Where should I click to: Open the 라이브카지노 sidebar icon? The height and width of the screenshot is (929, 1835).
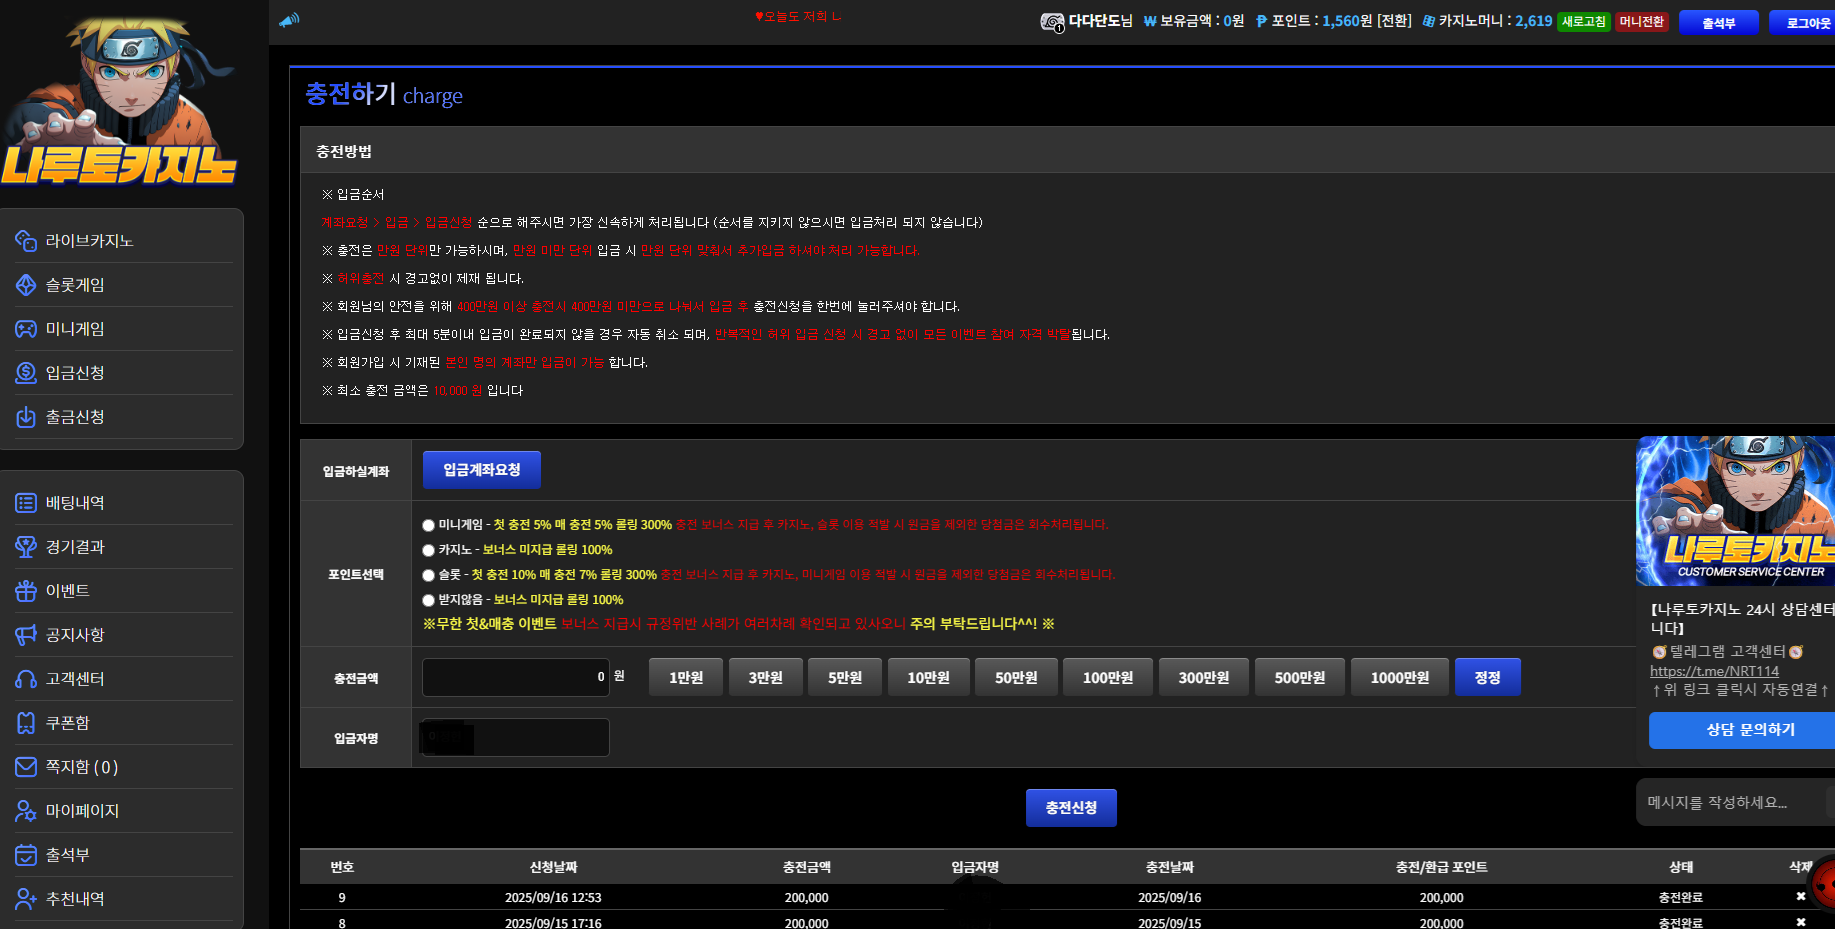[x=26, y=241]
